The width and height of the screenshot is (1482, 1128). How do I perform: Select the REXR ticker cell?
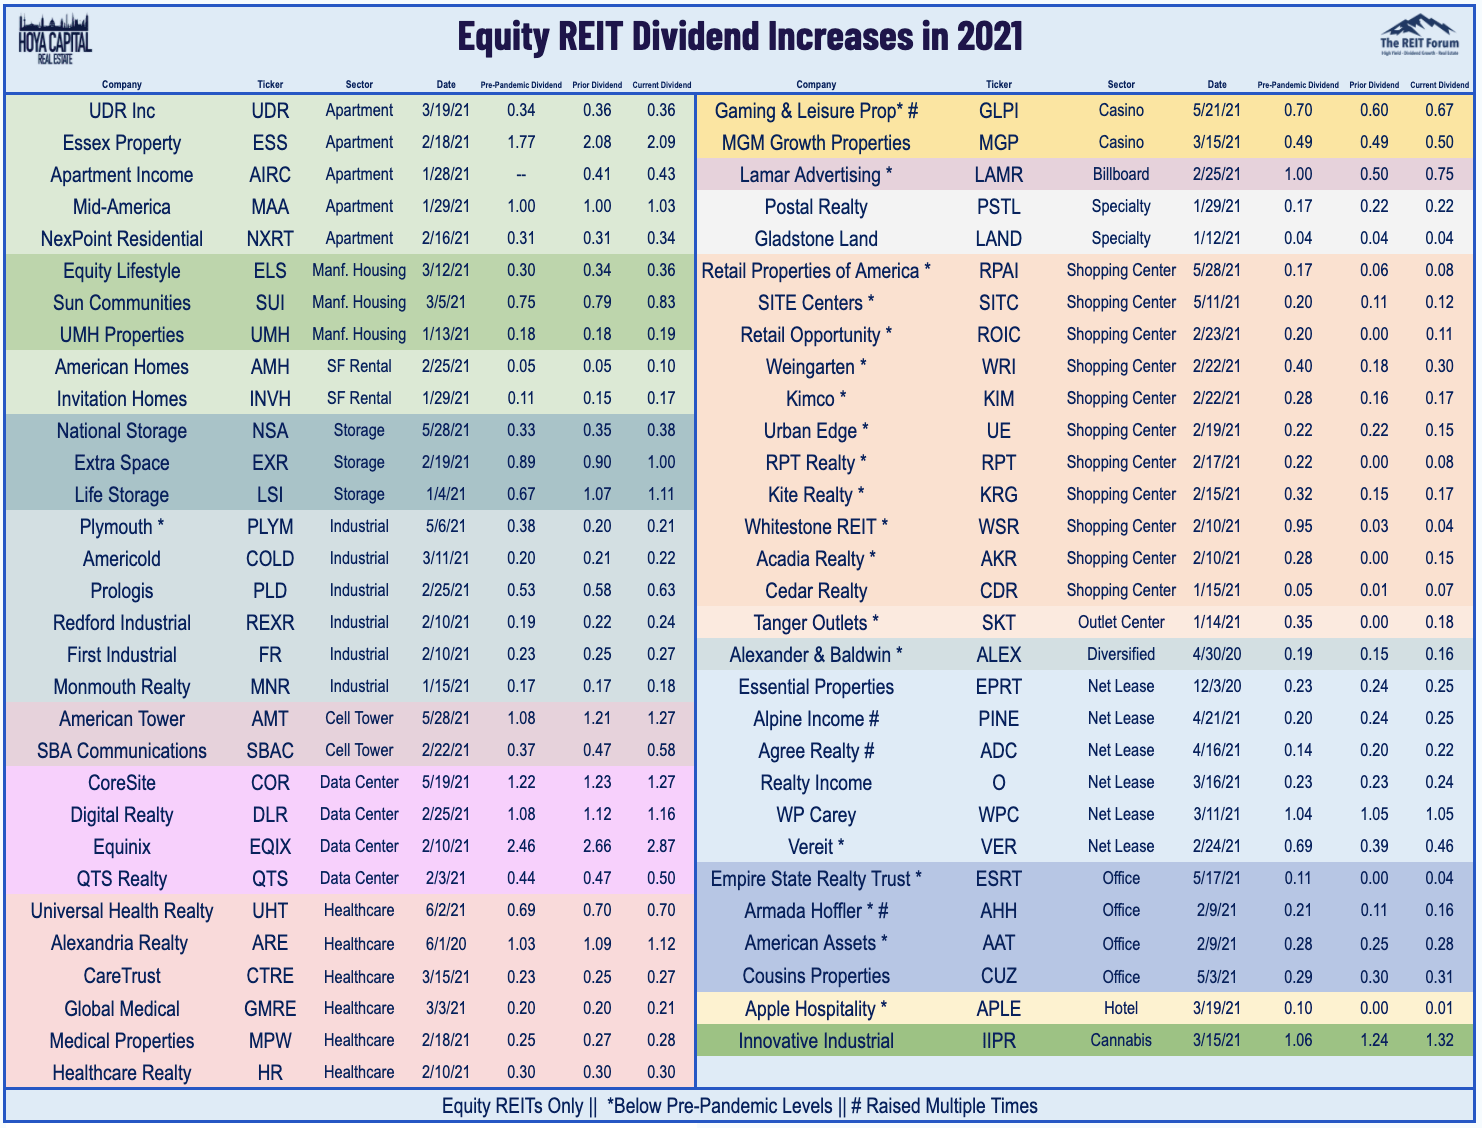(x=270, y=623)
